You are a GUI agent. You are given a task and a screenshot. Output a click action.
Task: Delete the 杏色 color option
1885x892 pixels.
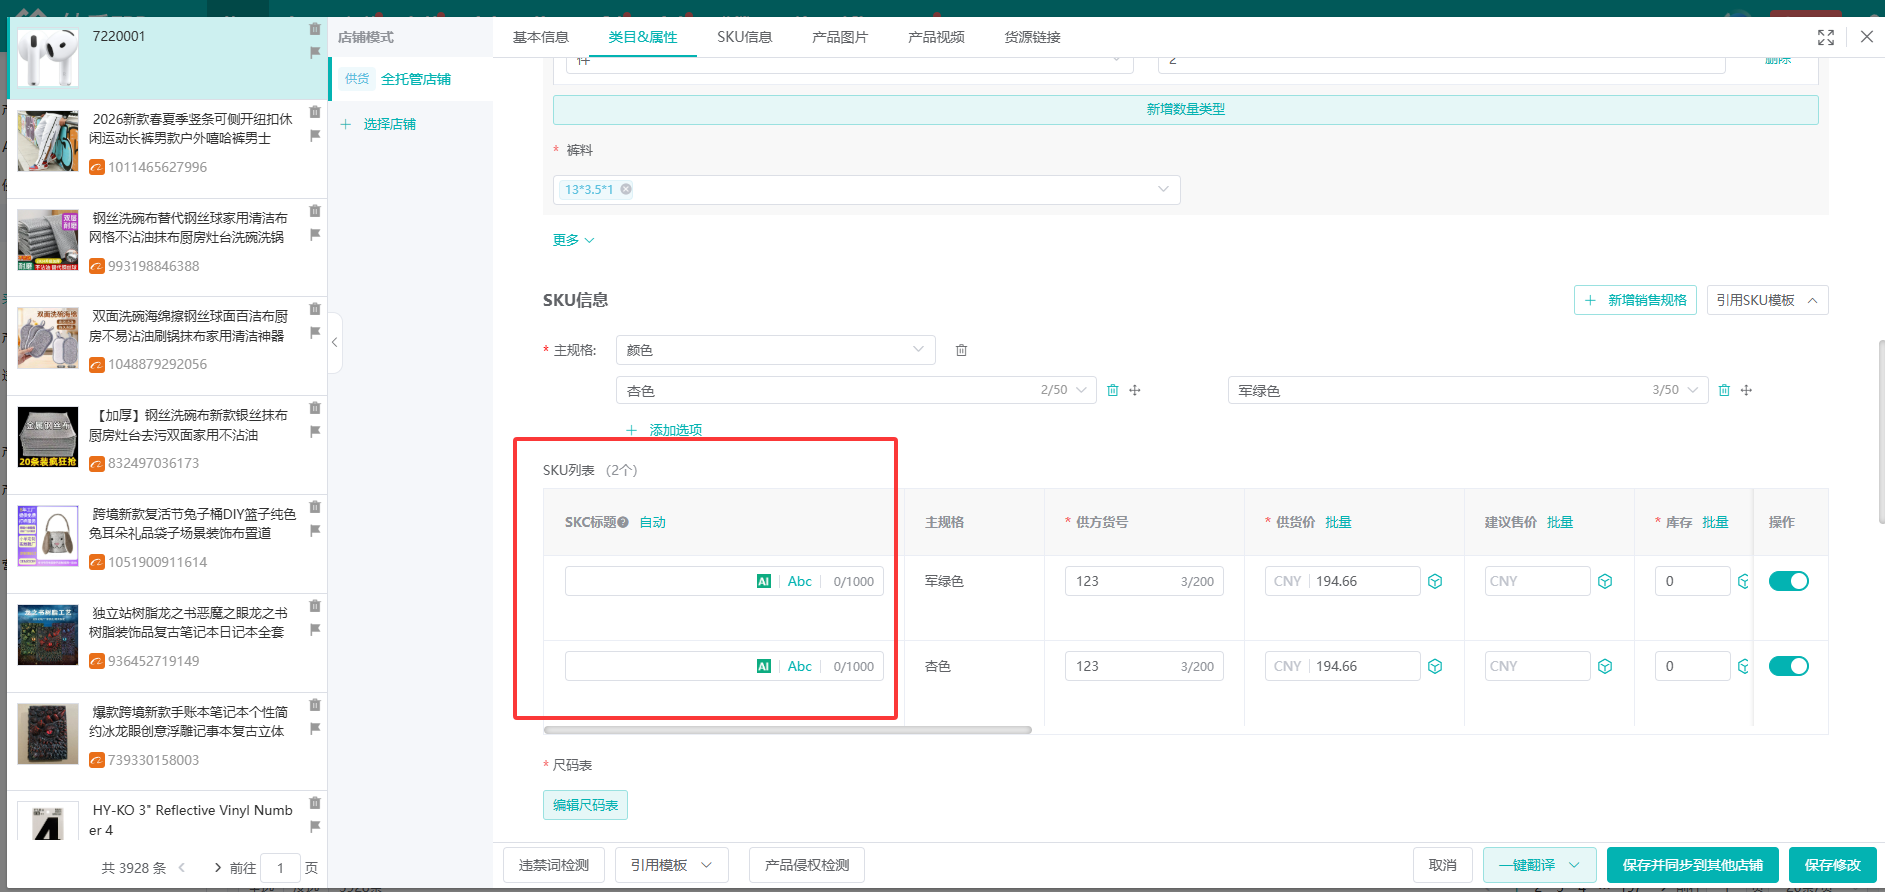click(x=1113, y=390)
